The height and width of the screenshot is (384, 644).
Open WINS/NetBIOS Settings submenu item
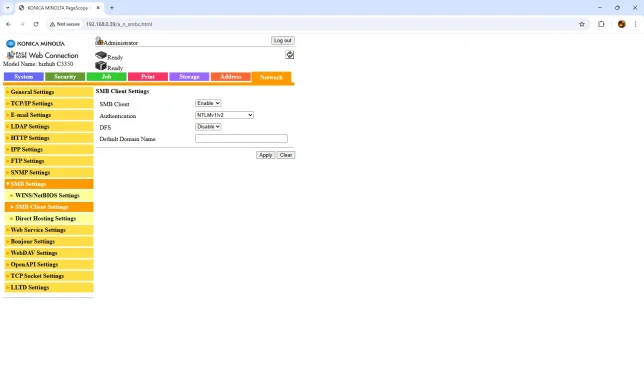[x=49, y=195]
